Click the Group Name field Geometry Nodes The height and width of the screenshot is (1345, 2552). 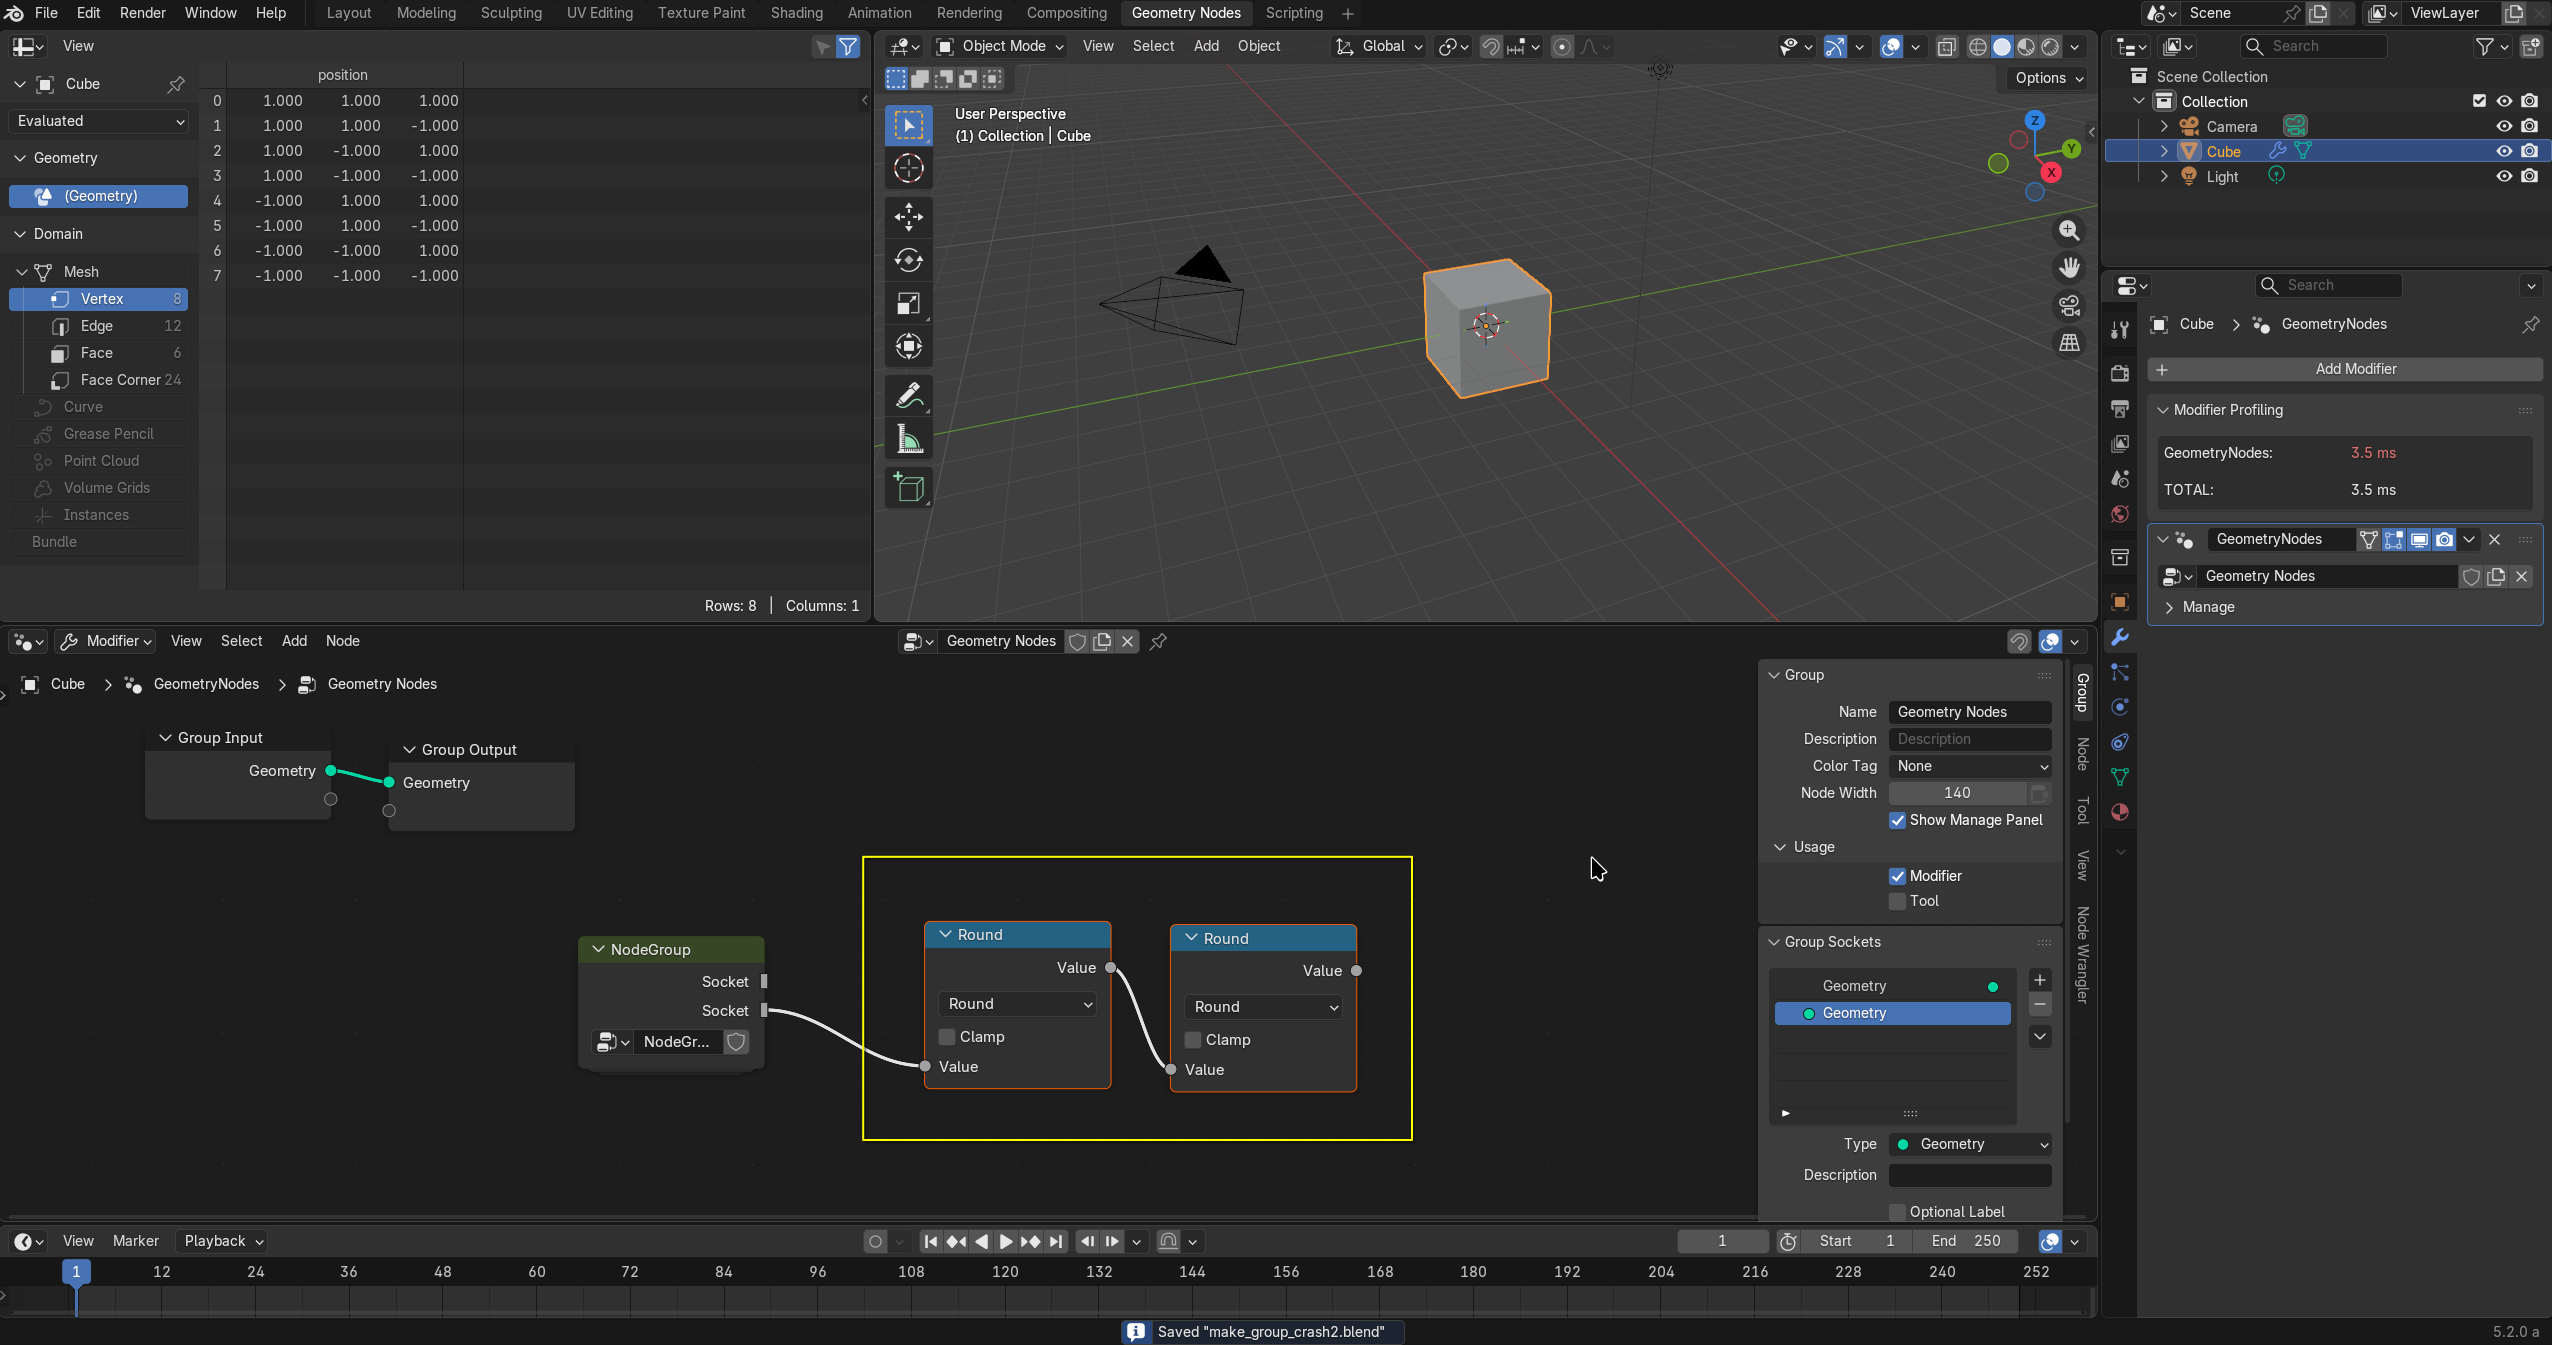pos(1969,712)
